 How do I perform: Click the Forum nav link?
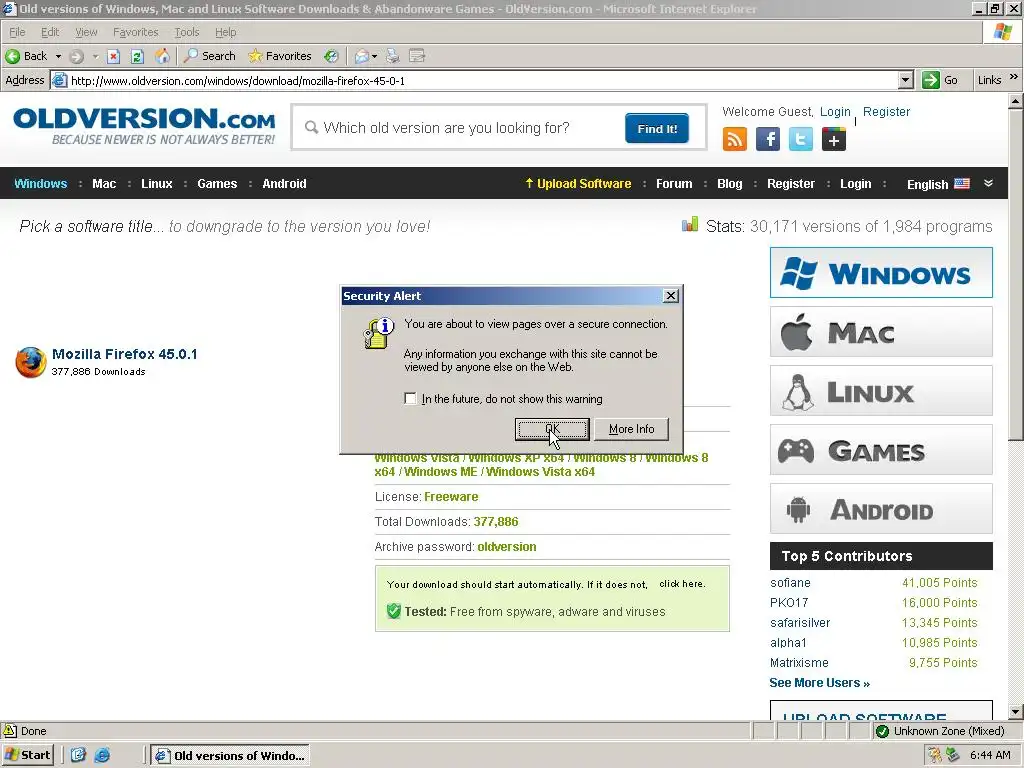pyautogui.click(x=674, y=184)
